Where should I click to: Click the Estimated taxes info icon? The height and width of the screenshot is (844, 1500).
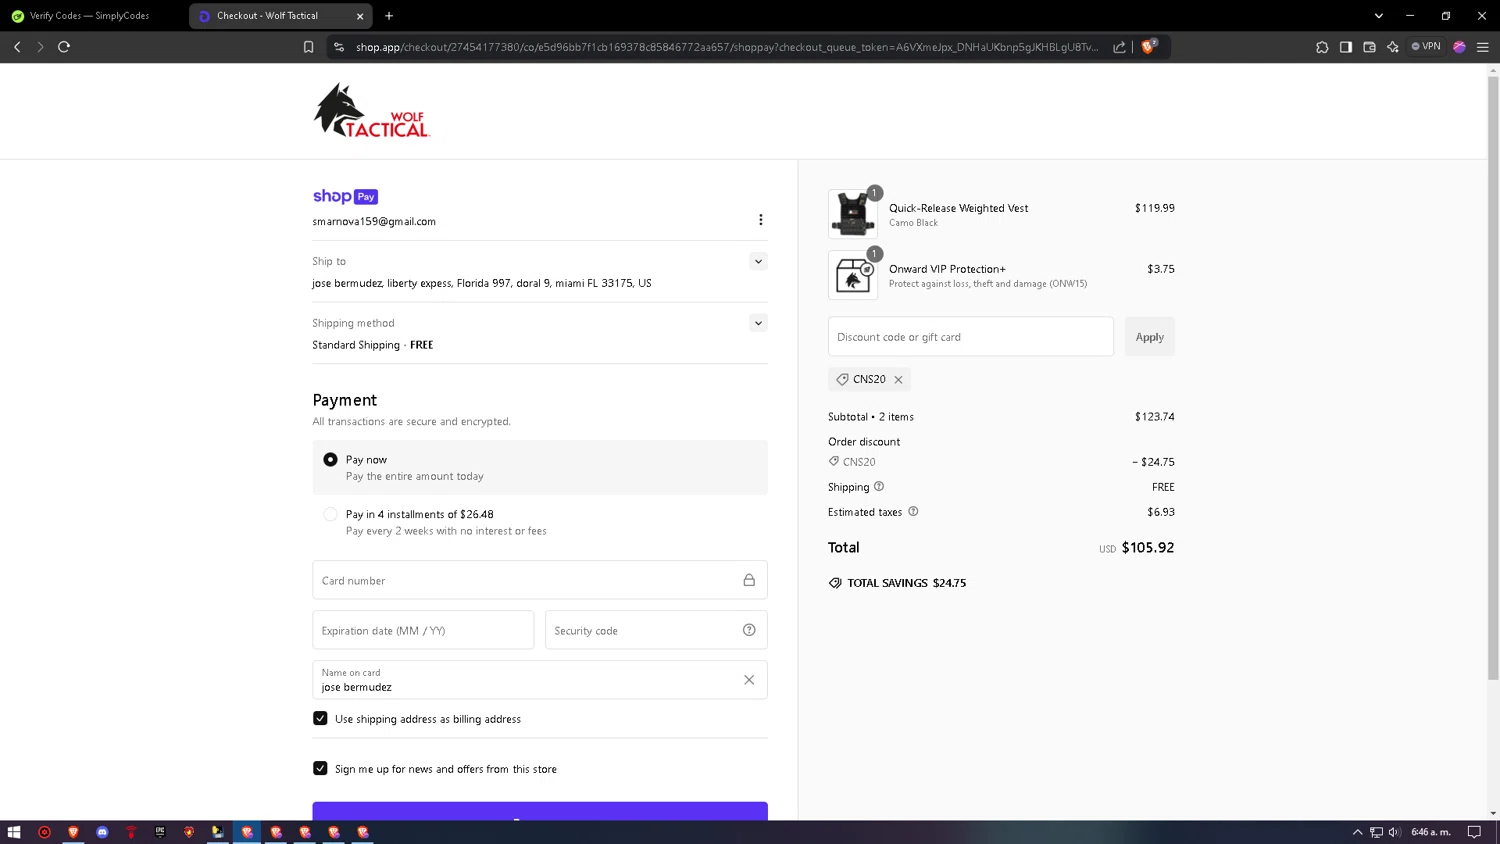tap(913, 512)
